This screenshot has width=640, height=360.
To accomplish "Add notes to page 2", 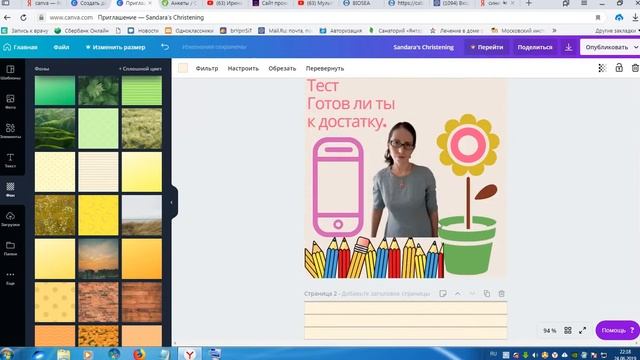I will pyautogui.click(x=443, y=293).
